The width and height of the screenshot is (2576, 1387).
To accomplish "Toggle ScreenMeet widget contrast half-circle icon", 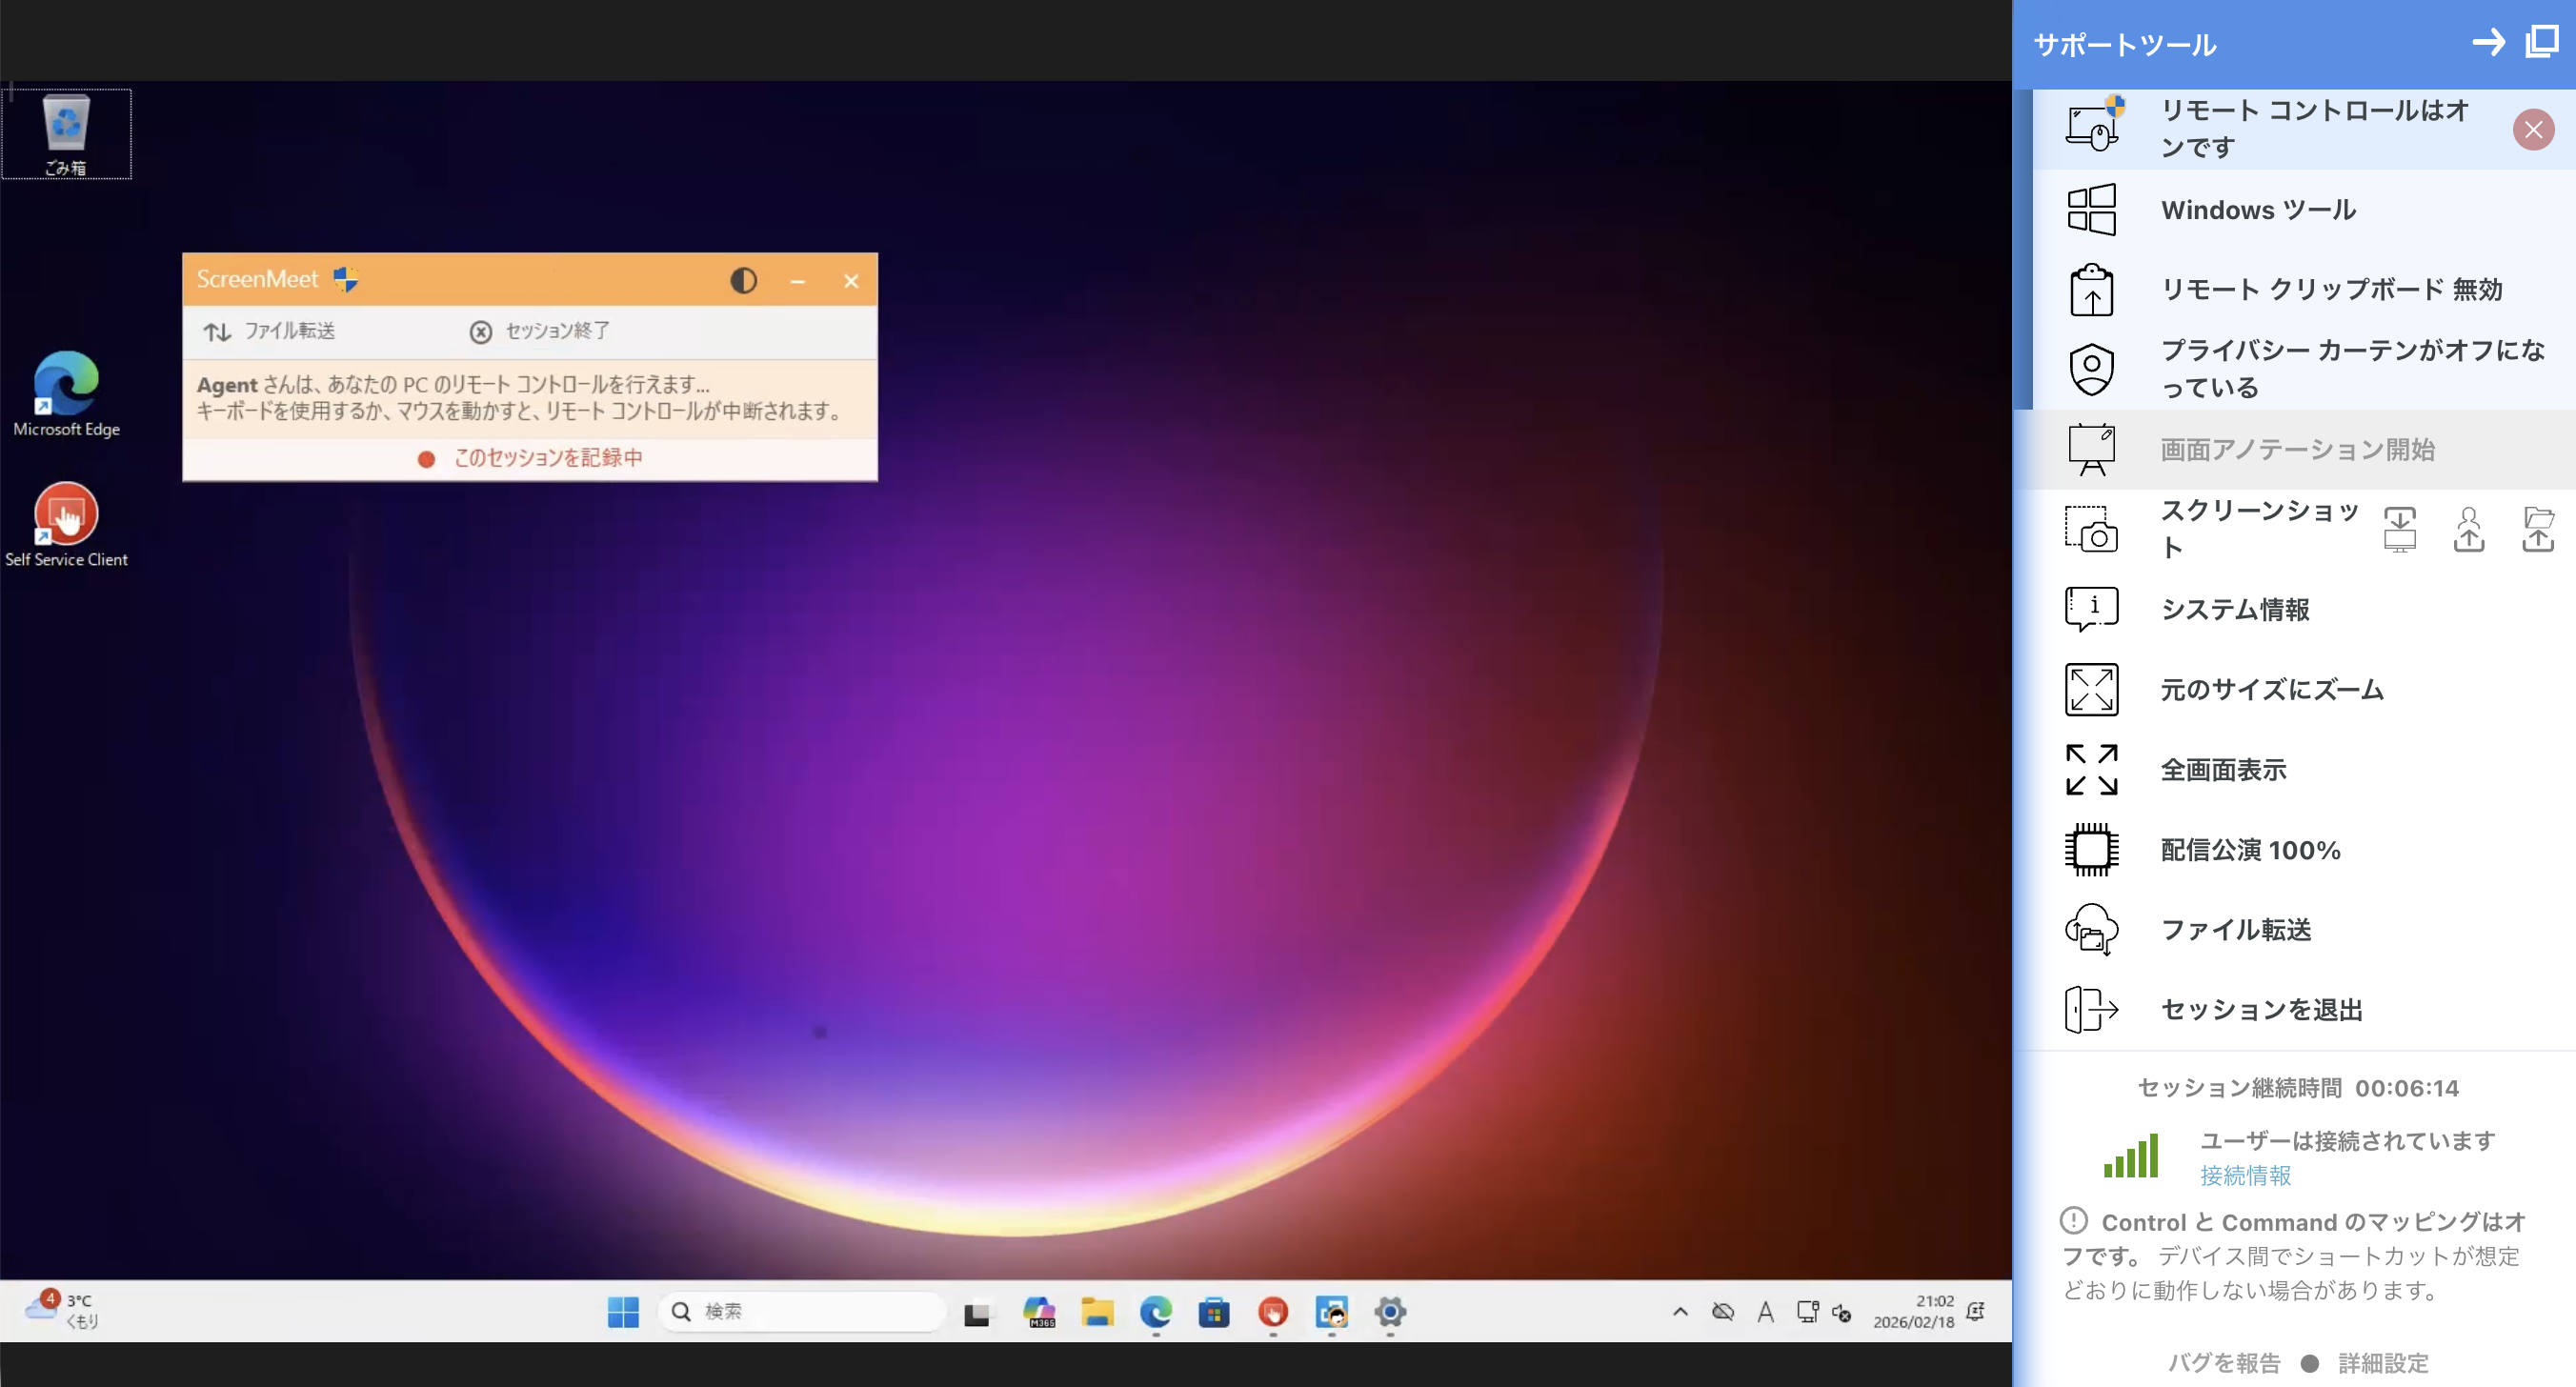I will (x=743, y=281).
